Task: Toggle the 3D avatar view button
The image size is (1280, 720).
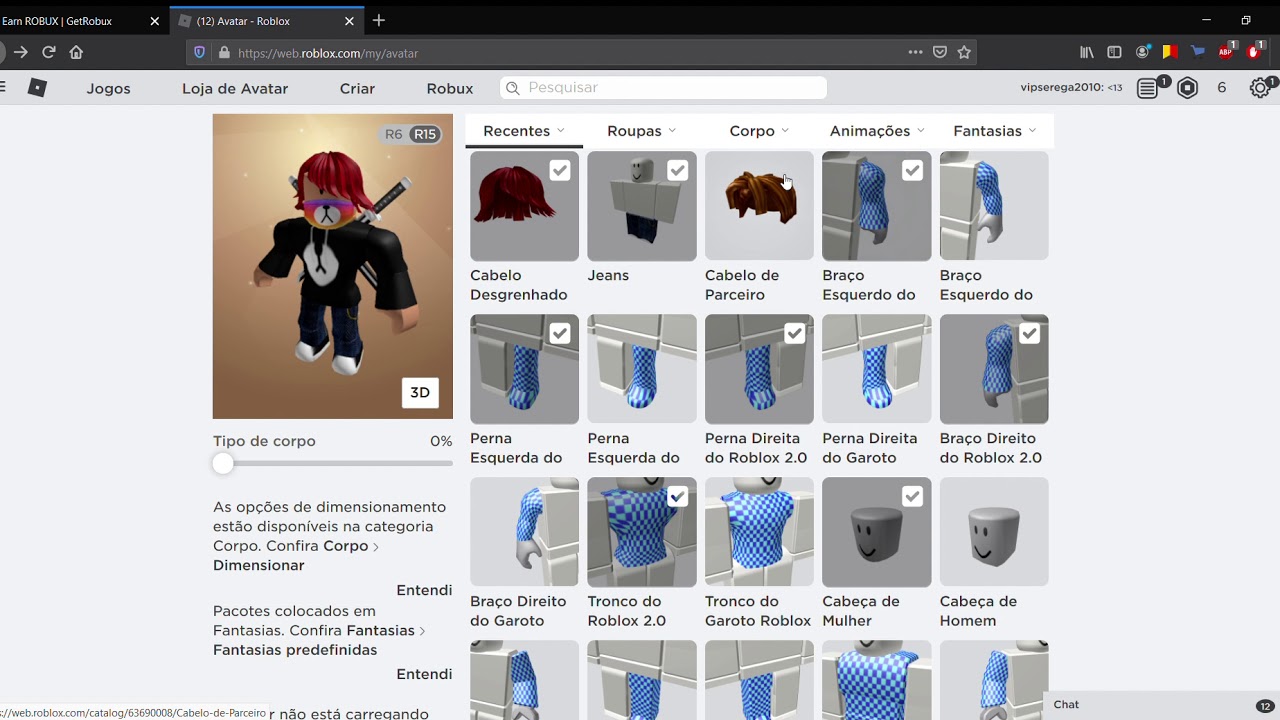Action: coord(420,393)
